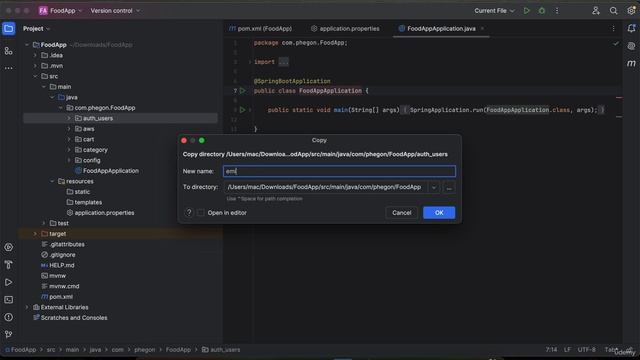Open Code With Me user icon

(596, 11)
